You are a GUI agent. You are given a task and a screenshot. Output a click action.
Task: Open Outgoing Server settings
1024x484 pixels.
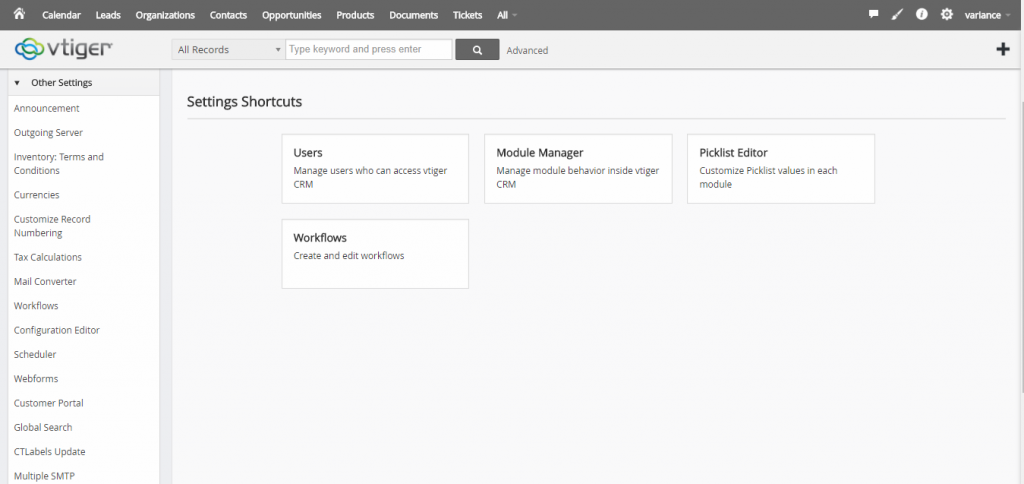tap(48, 133)
